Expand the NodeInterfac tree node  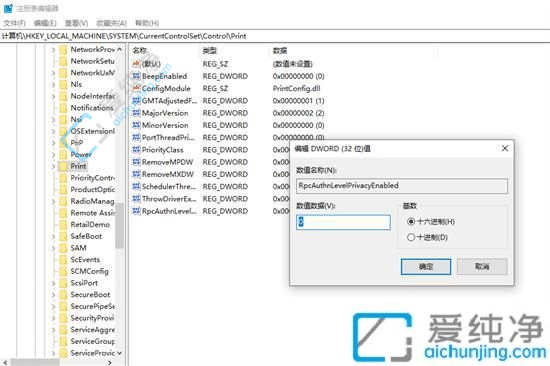click(x=53, y=96)
